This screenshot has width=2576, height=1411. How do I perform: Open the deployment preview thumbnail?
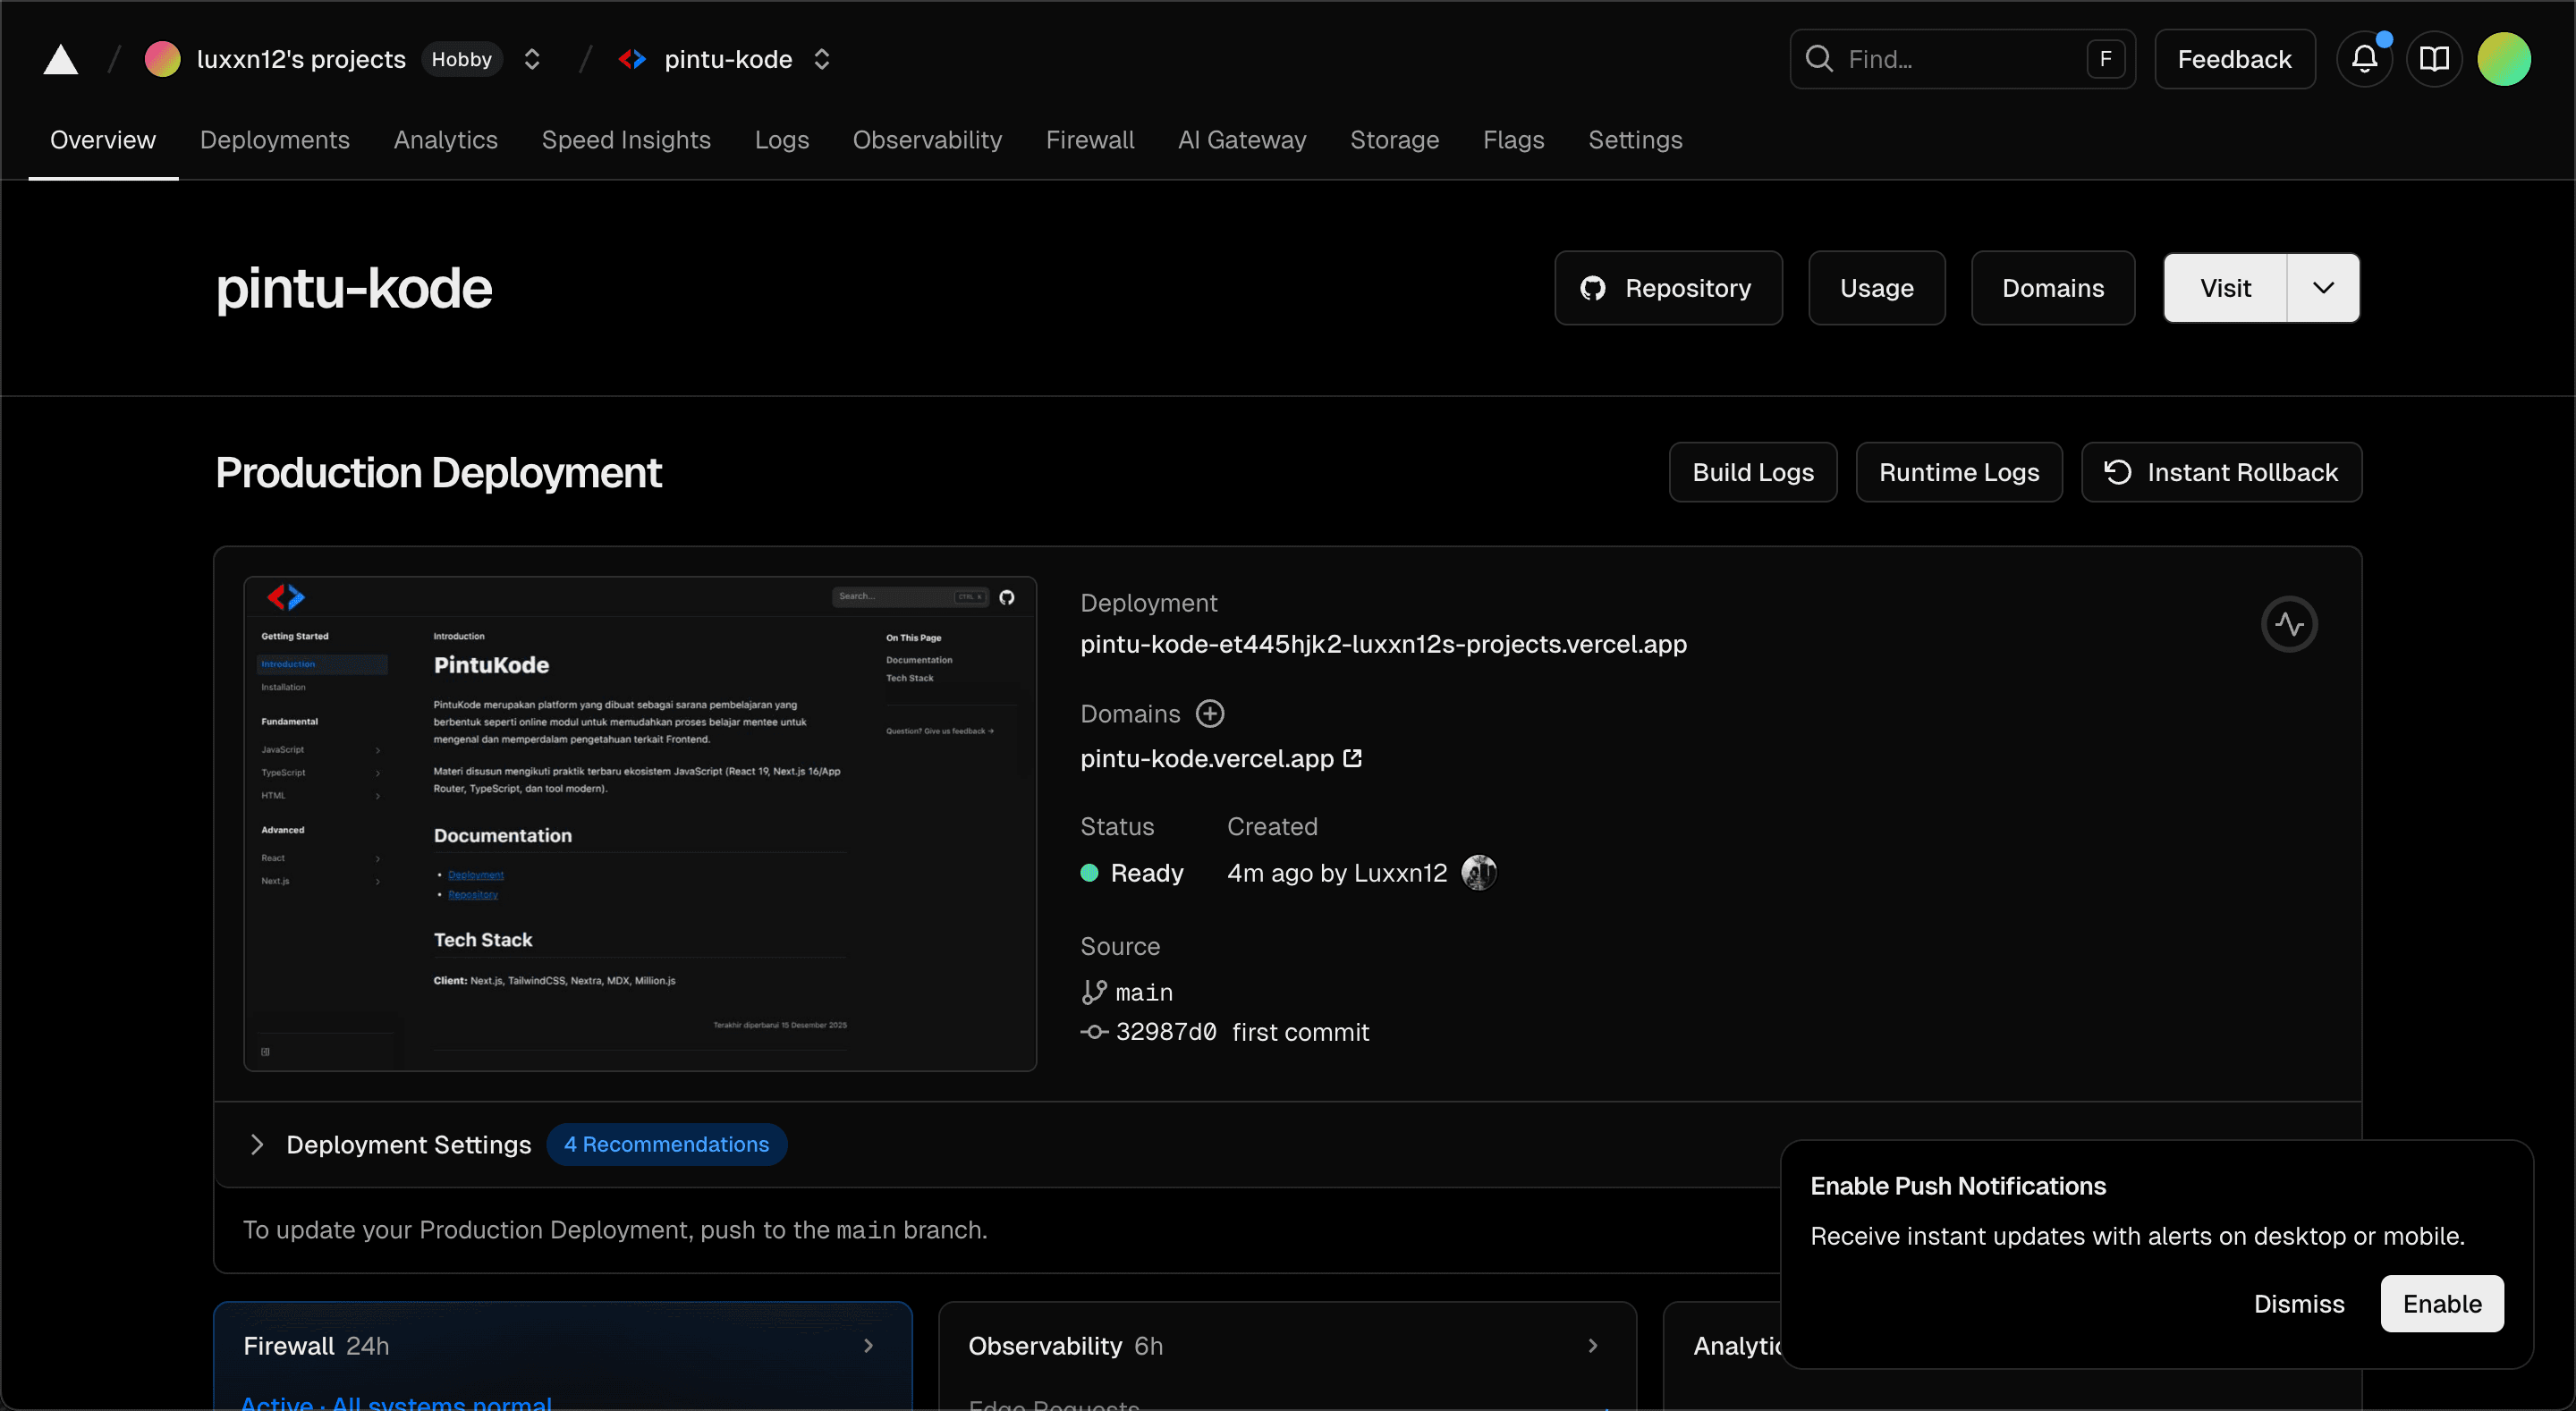pyautogui.click(x=640, y=824)
